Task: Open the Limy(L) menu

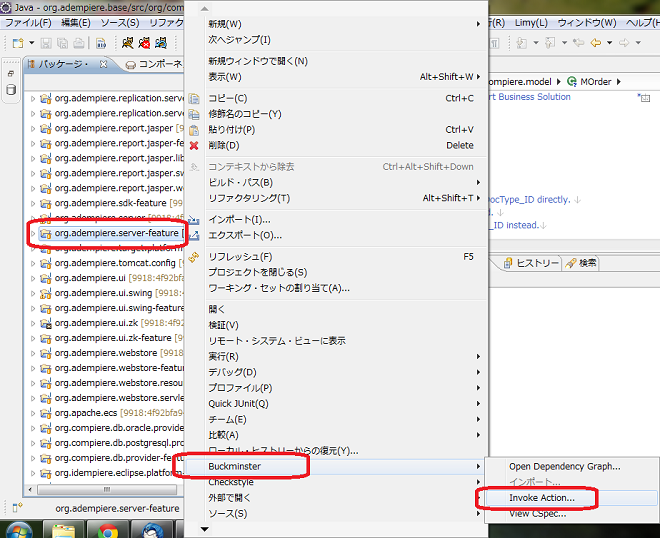Action: (531, 23)
